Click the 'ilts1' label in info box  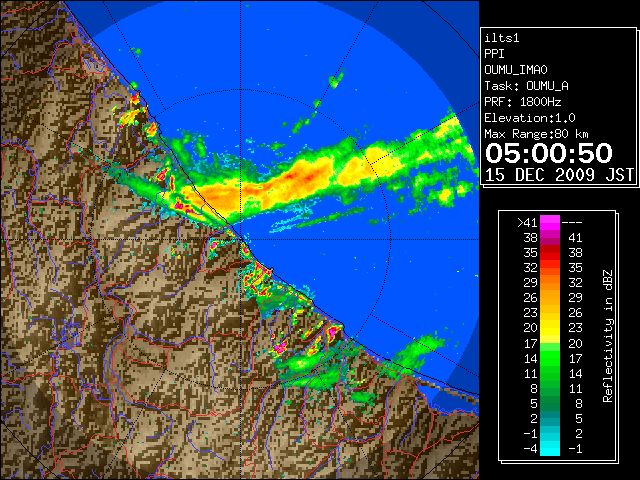click(502, 38)
